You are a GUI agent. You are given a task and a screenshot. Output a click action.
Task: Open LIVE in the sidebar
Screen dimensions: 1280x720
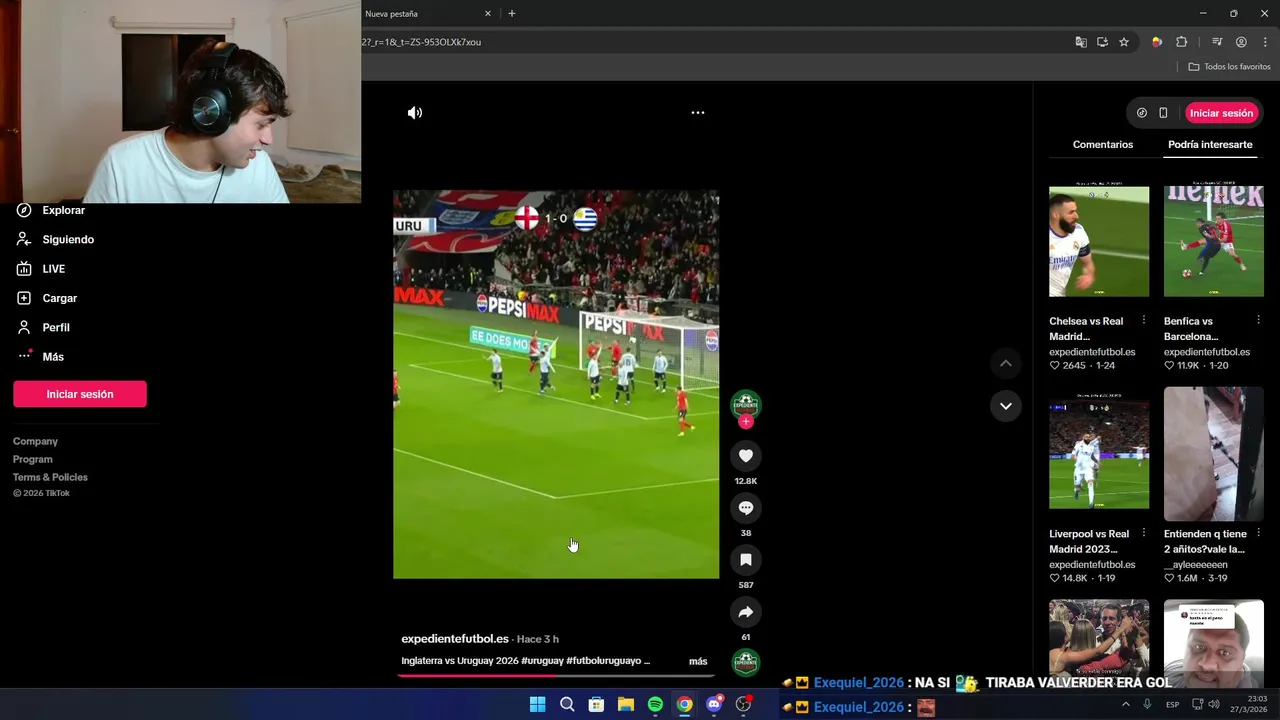pos(41,269)
